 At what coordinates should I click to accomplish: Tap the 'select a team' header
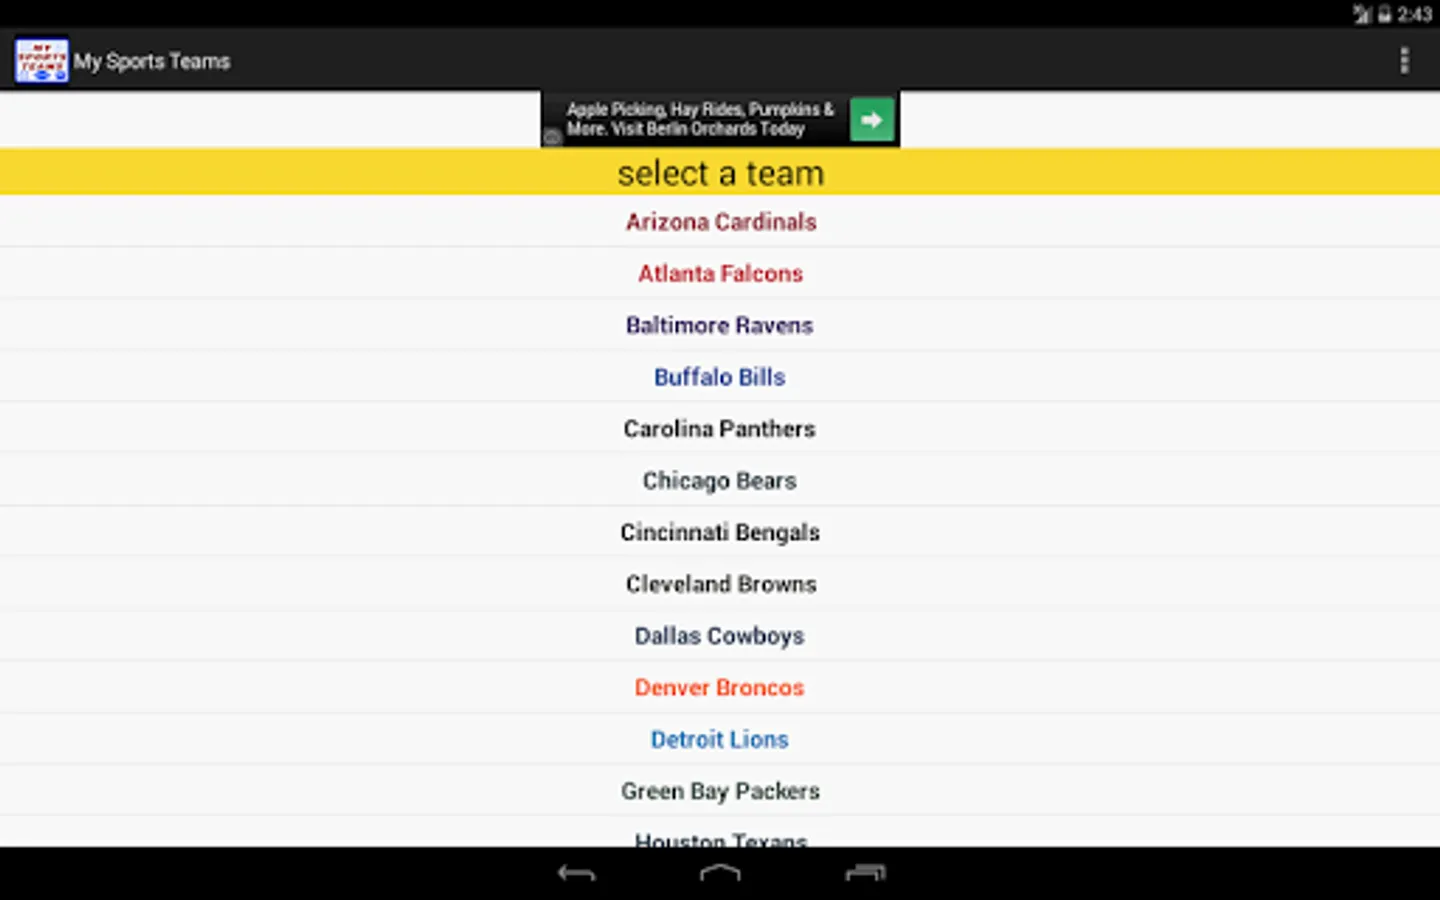coord(720,172)
